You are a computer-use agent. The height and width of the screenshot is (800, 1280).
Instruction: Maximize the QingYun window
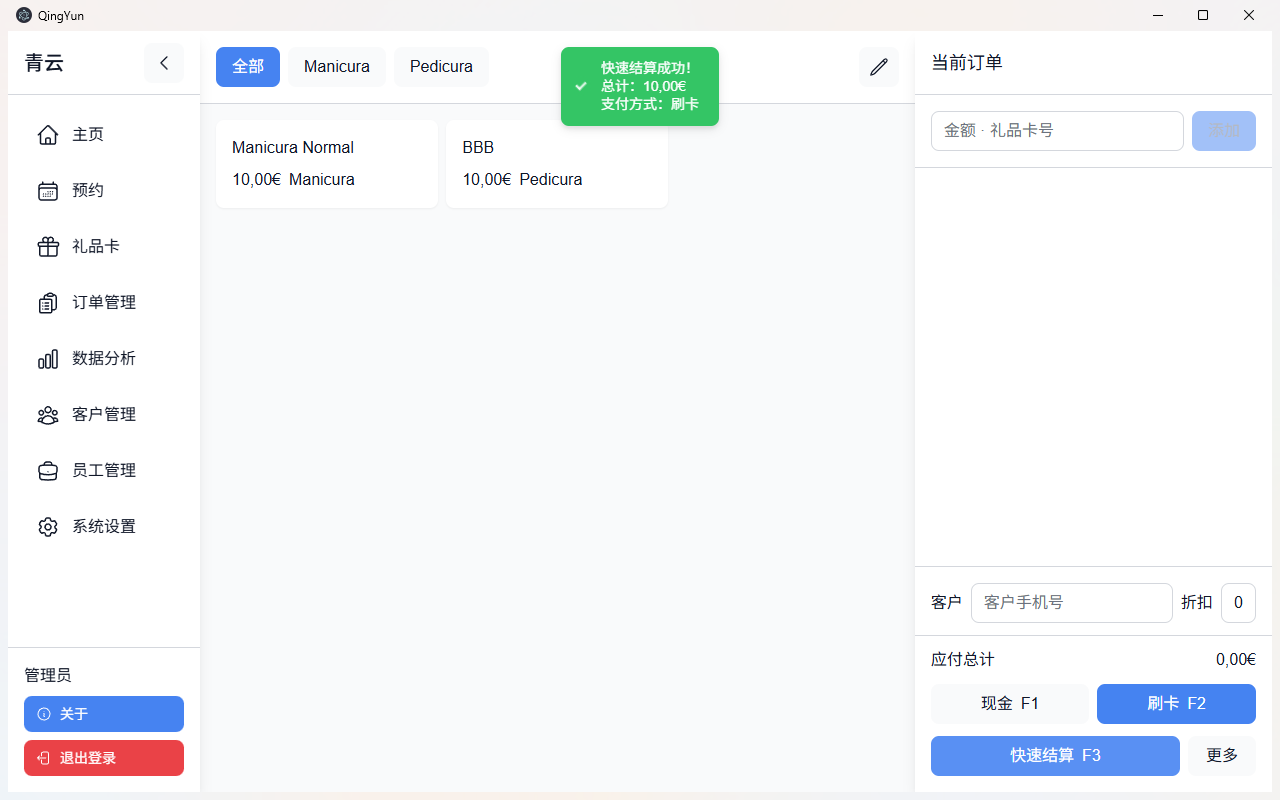pyautogui.click(x=1203, y=15)
